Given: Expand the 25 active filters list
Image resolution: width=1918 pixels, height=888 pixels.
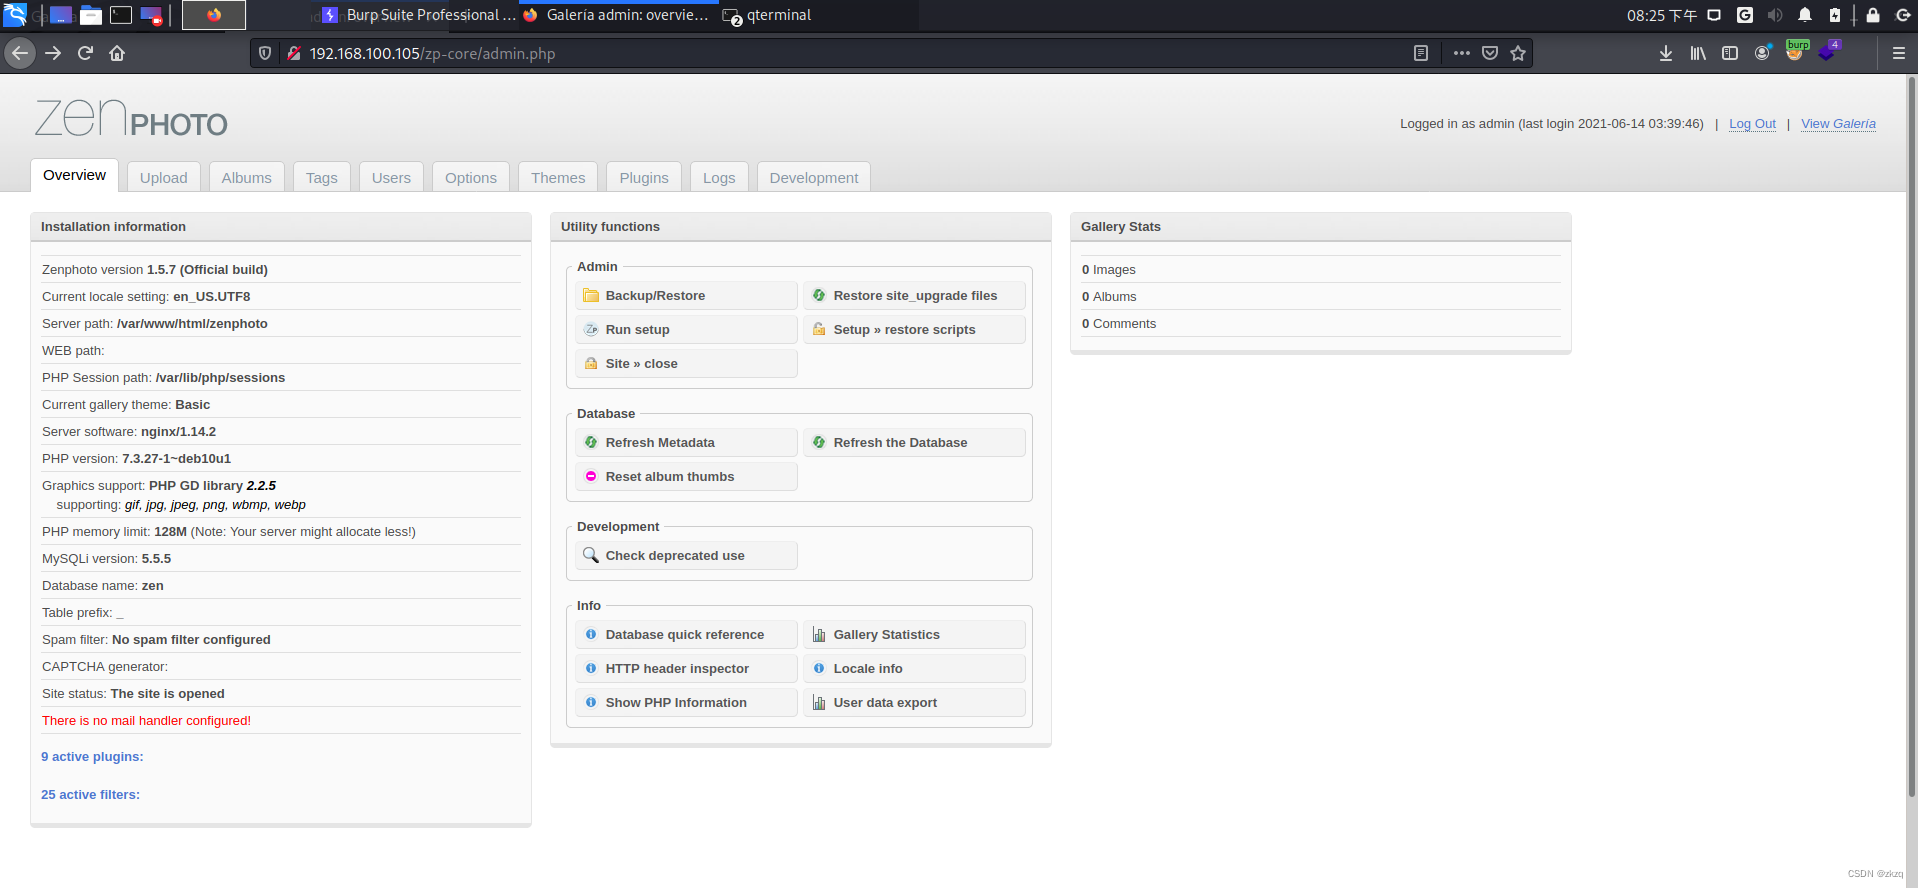Looking at the screenshot, I should tap(90, 795).
